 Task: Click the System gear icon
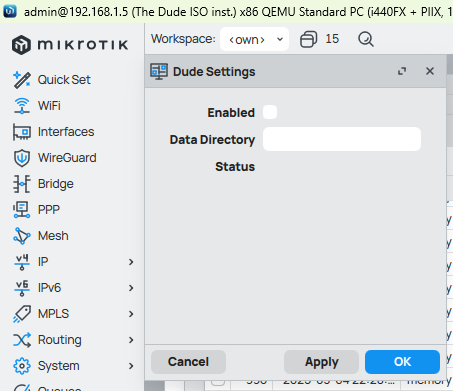(22, 366)
